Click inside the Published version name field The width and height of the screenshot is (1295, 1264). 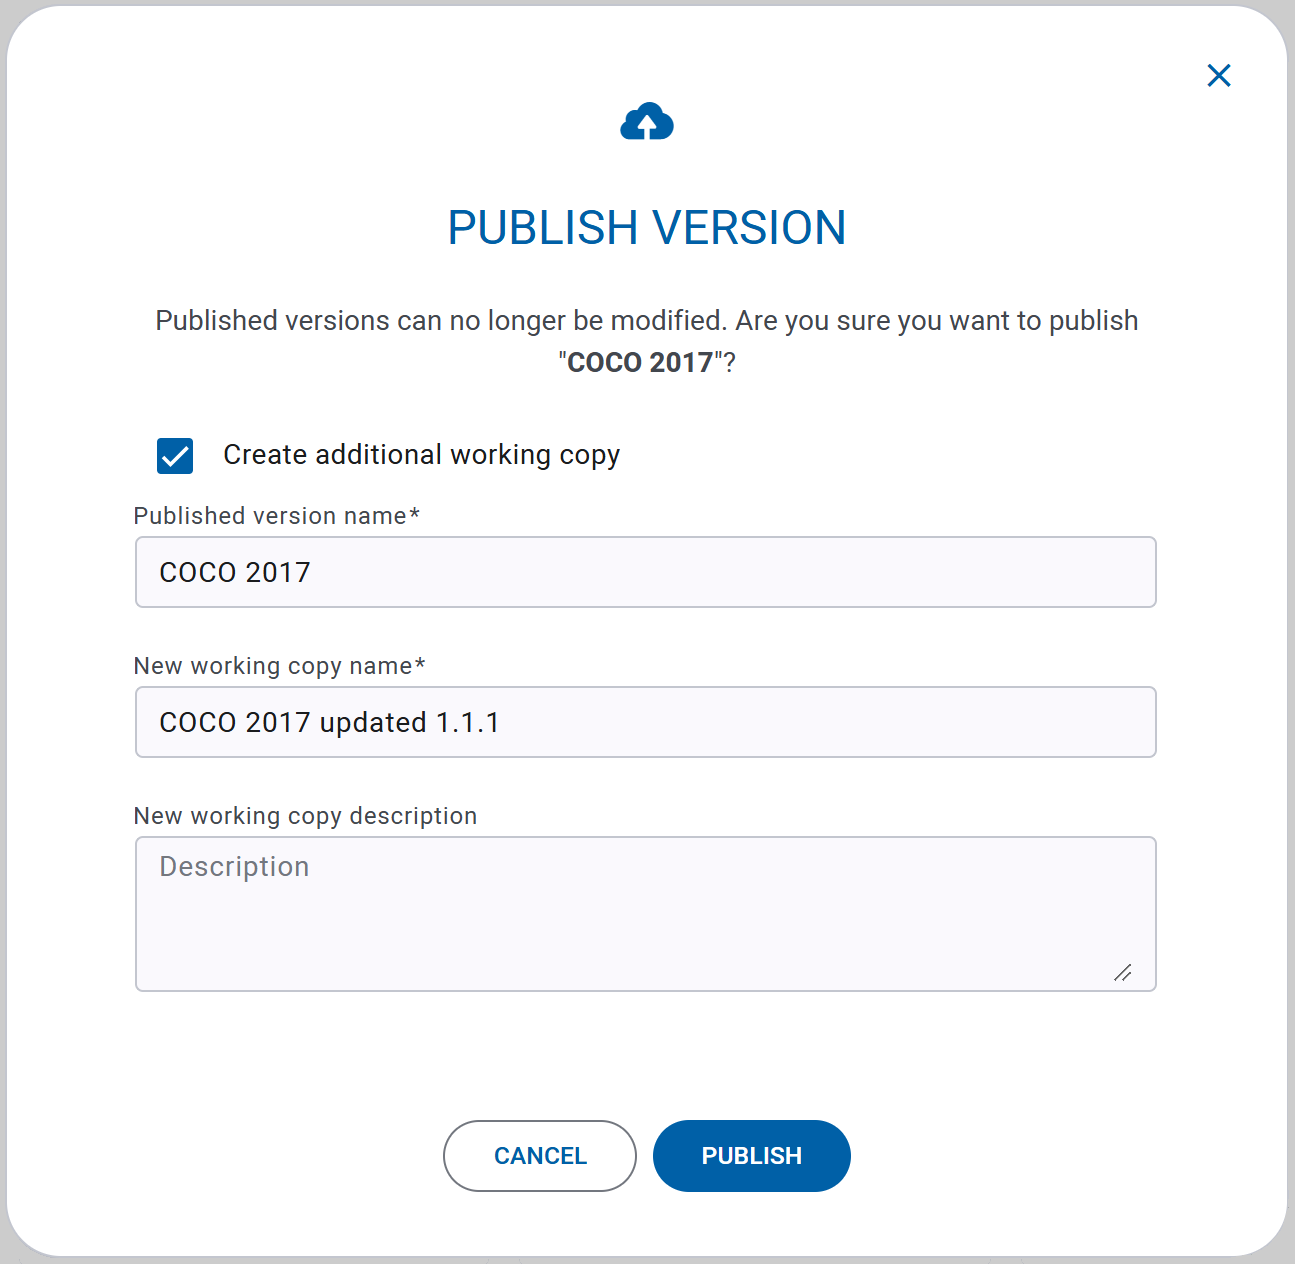[x=646, y=572]
